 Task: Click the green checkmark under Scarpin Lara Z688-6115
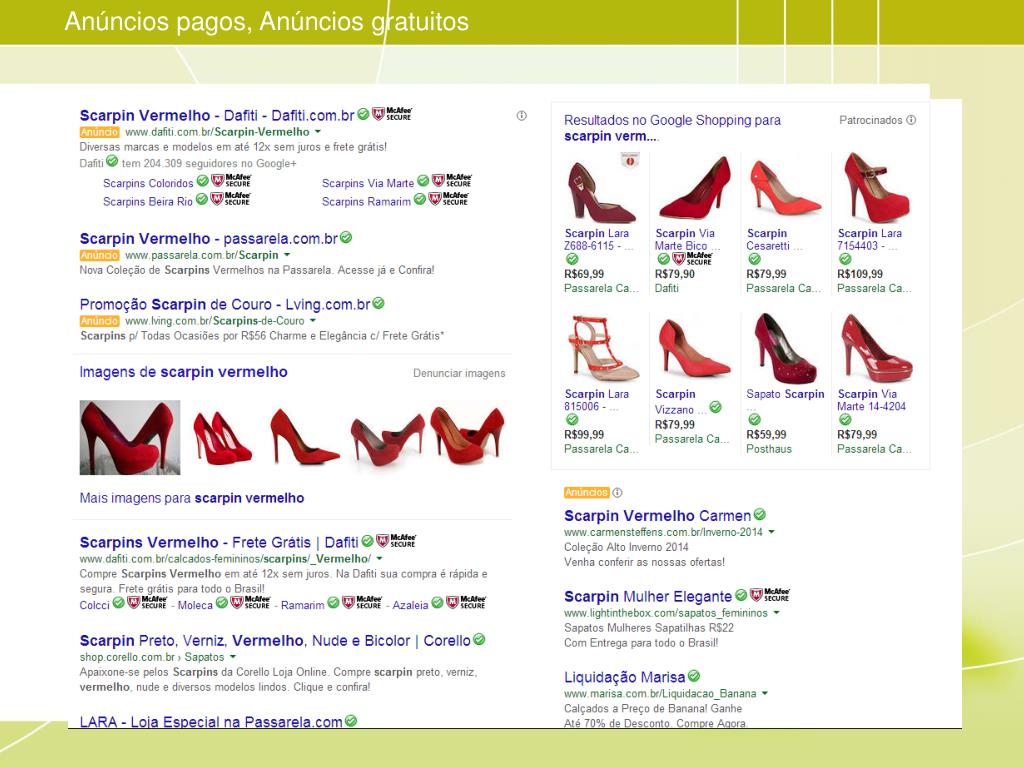tap(571, 259)
